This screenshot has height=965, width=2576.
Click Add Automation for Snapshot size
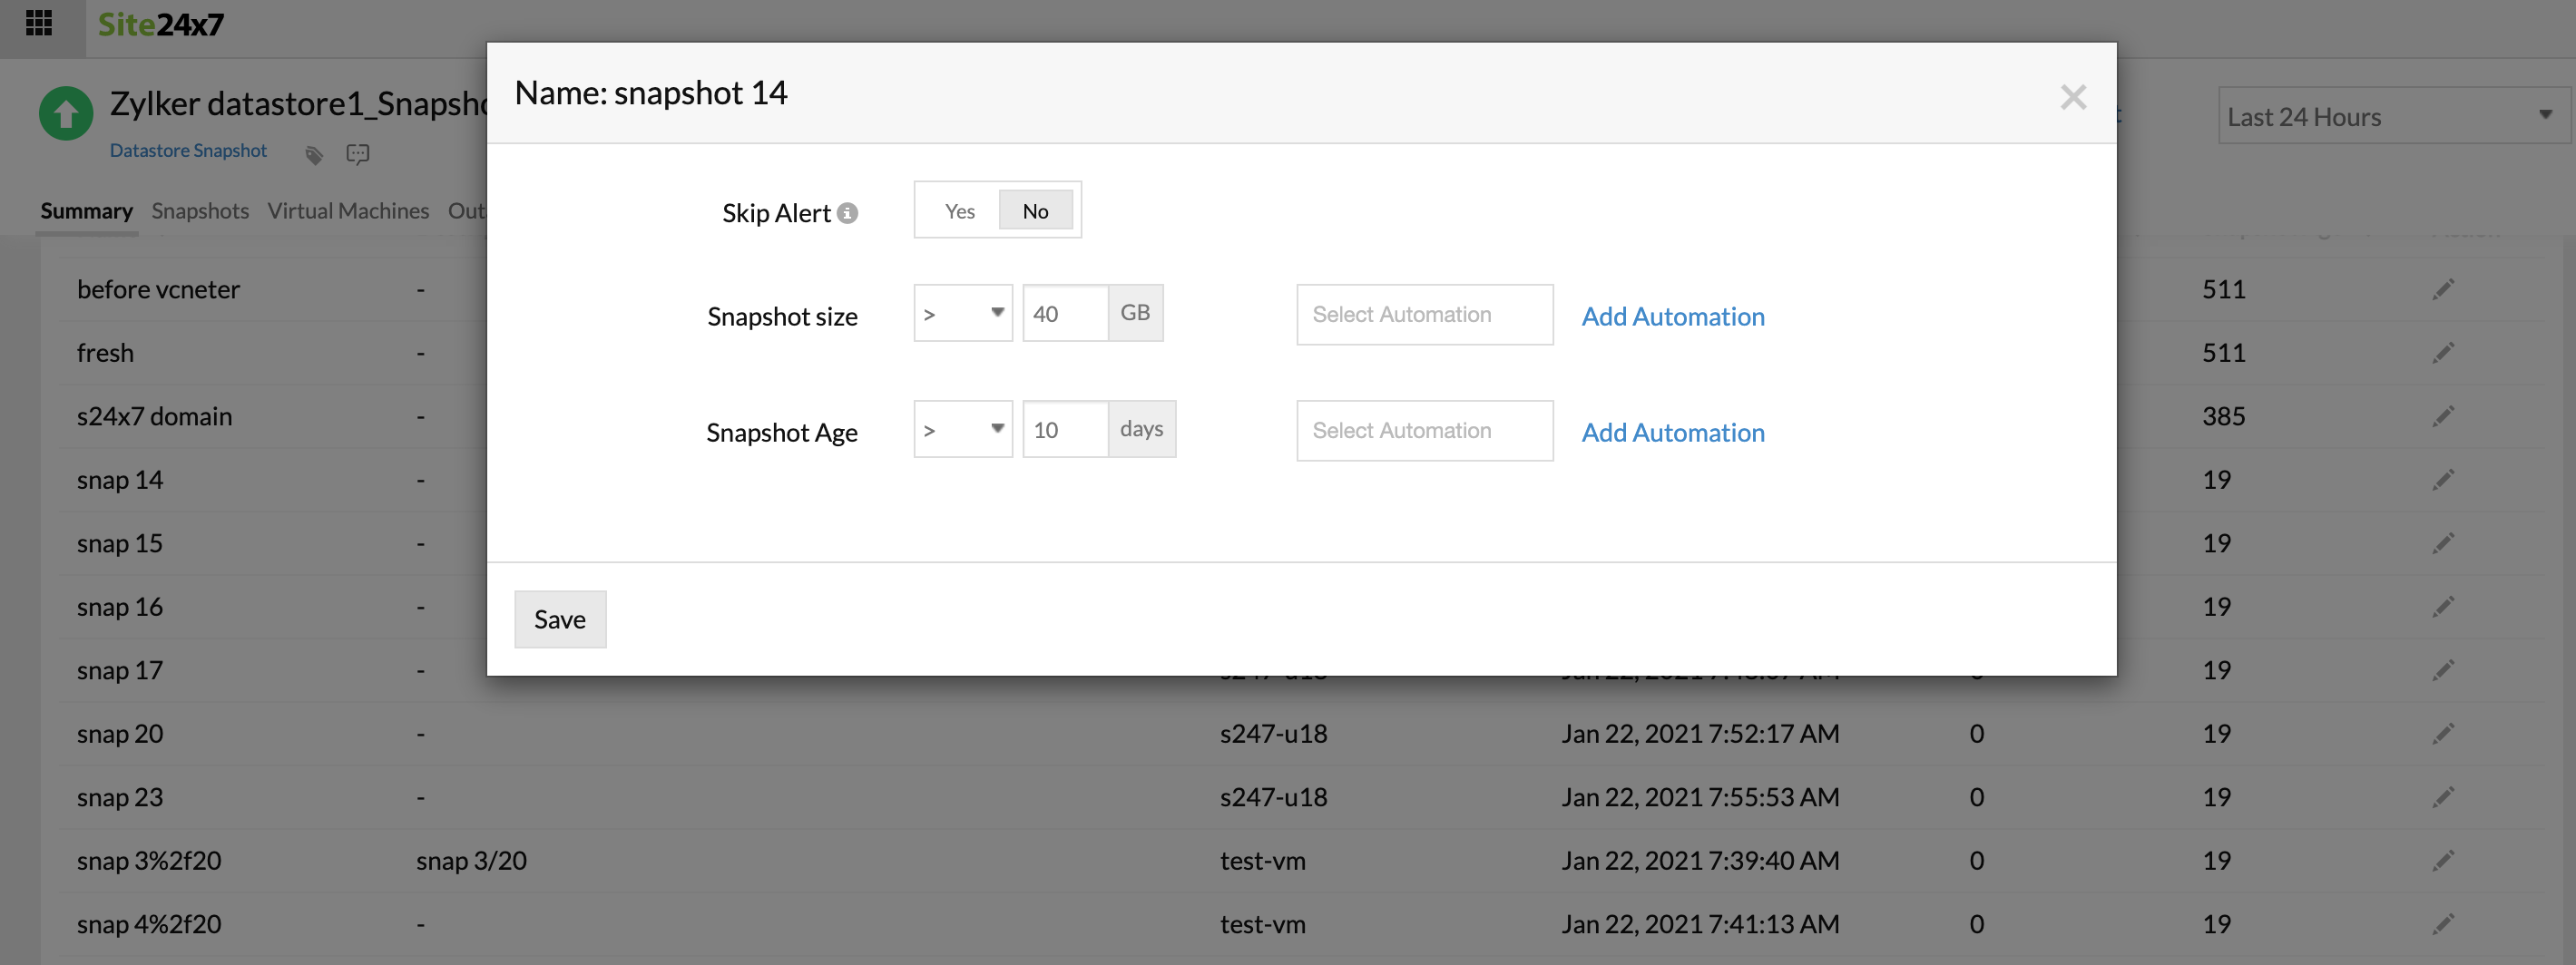tap(1672, 316)
